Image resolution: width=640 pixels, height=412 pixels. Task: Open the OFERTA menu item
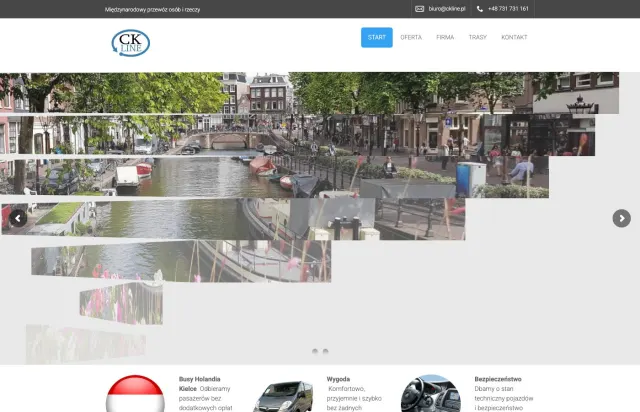click(411, 38)
